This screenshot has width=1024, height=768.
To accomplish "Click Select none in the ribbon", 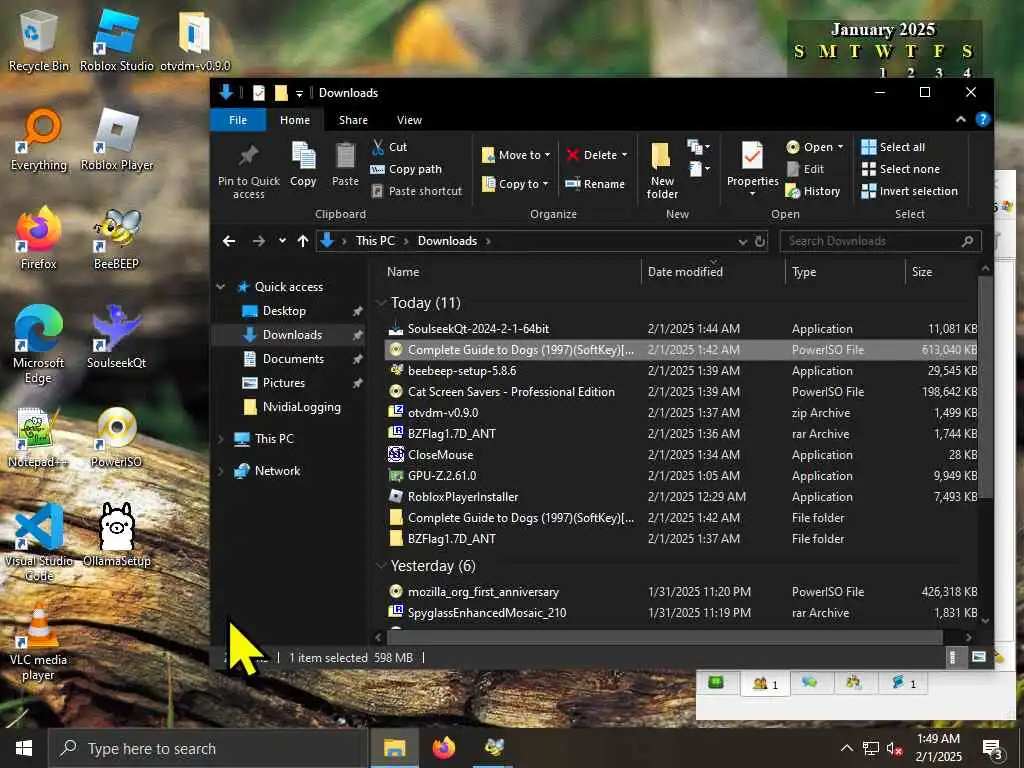I will click(901, 169).
